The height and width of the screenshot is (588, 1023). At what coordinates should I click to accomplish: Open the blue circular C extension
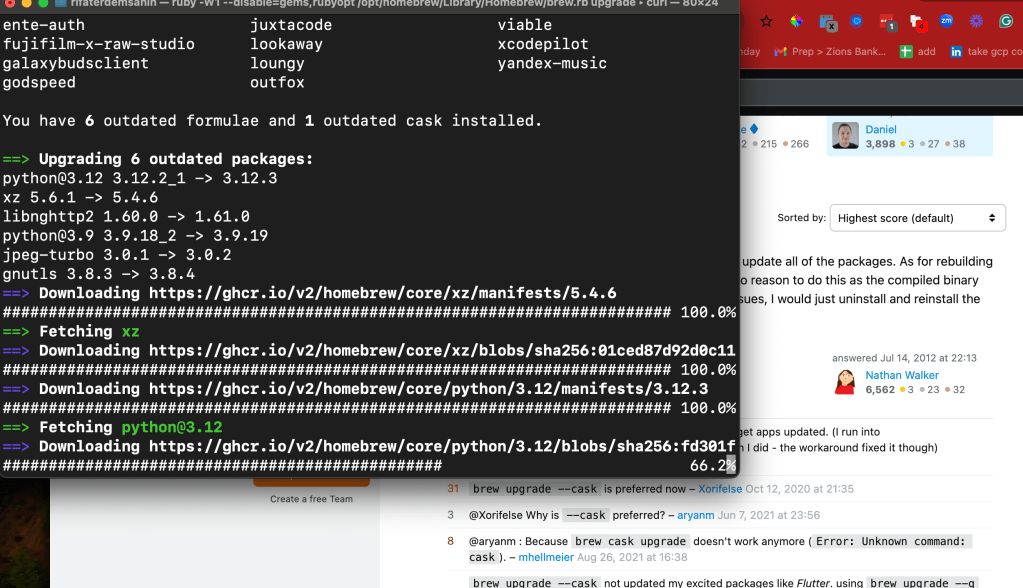pos(857,22)
